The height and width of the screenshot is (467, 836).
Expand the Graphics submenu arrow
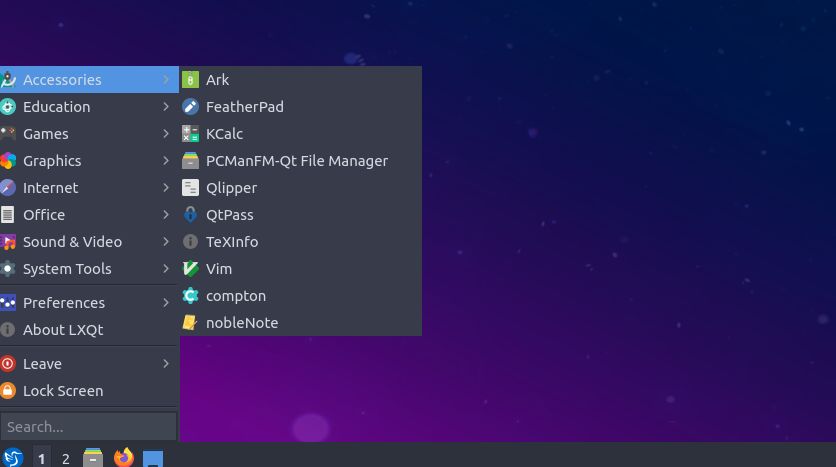coord(166,160)
